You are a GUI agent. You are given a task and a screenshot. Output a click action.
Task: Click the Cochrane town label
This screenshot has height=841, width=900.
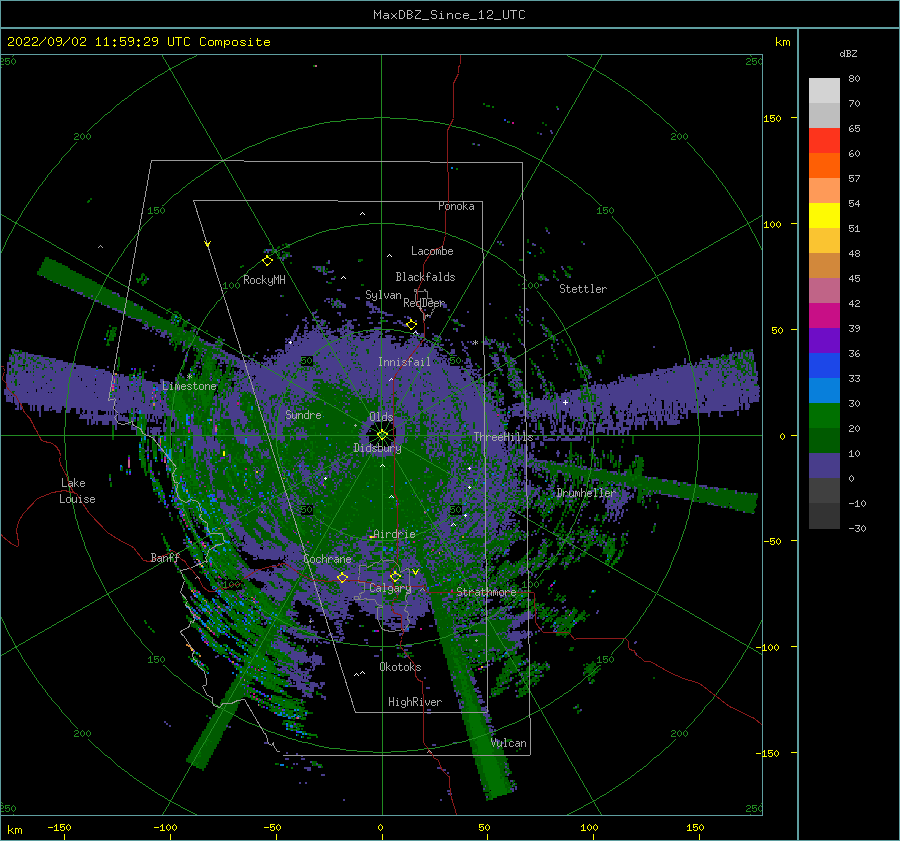327,559
